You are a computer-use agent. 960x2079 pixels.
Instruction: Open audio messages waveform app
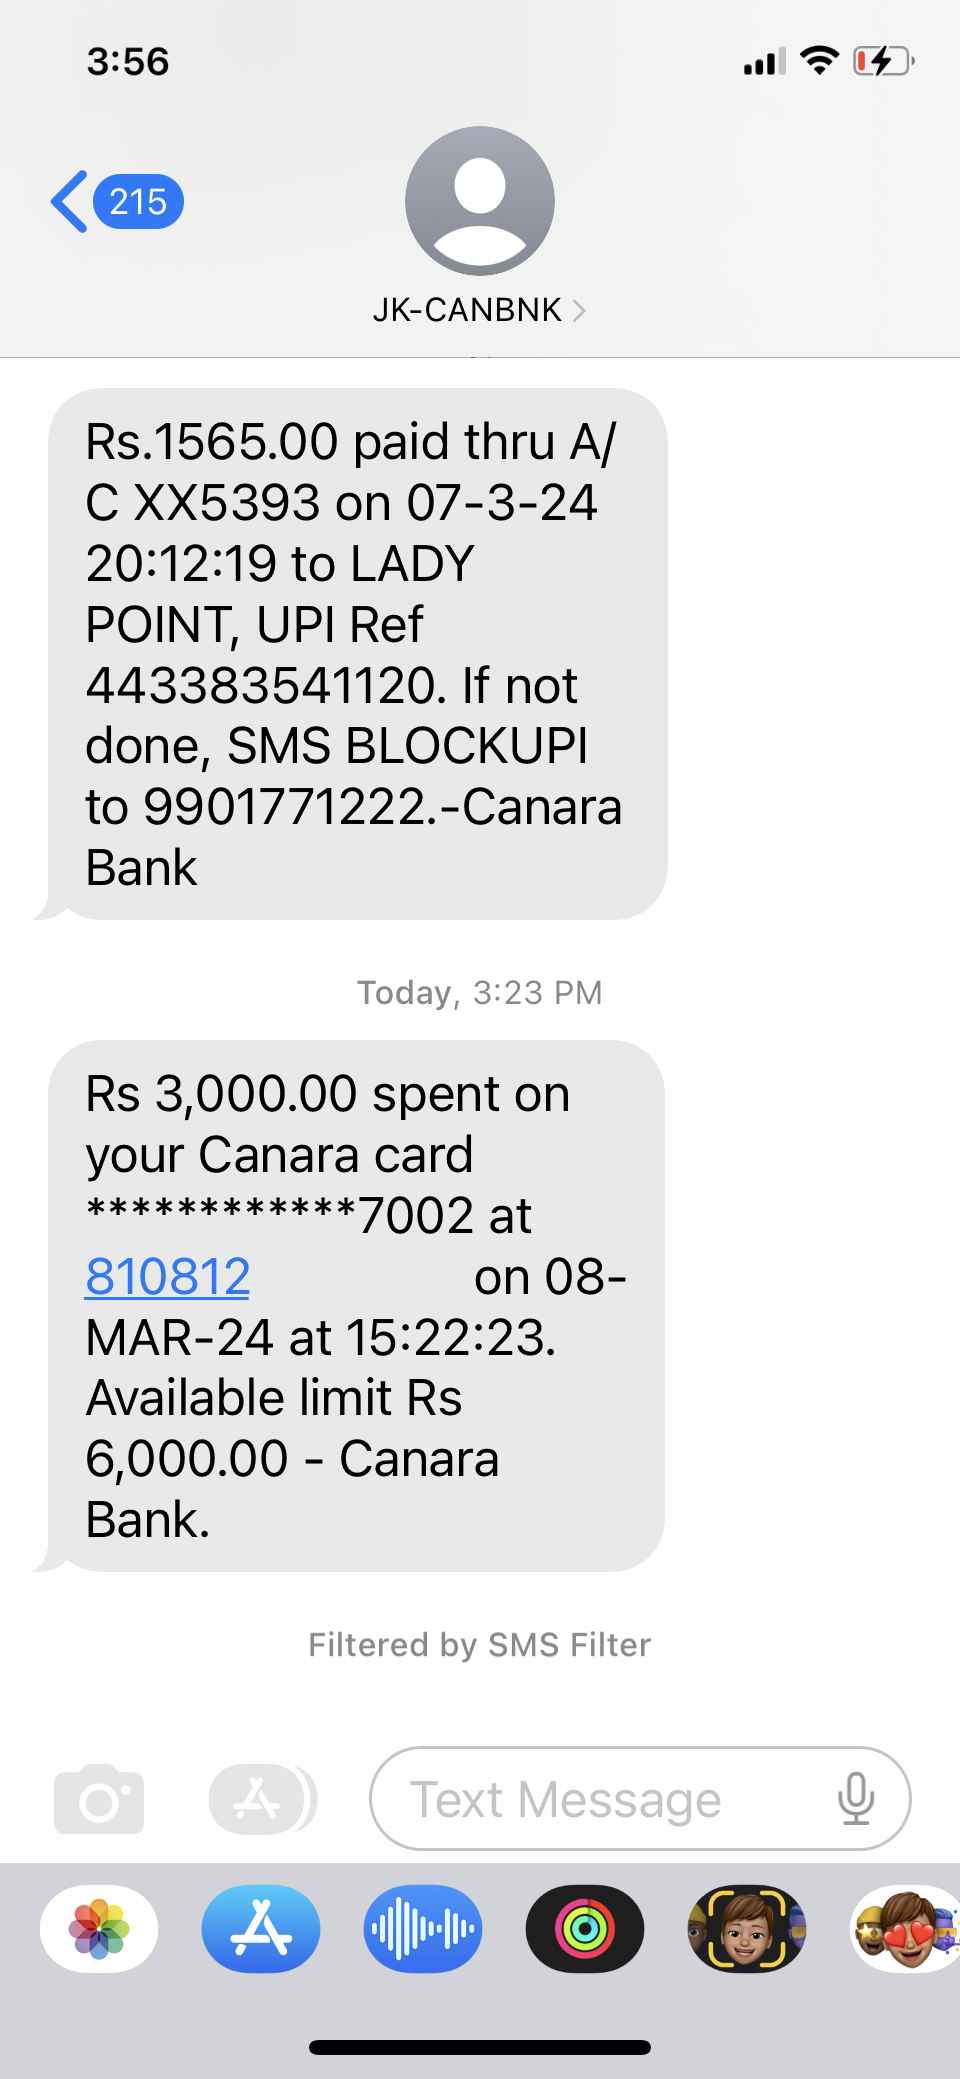pos(423,1929)
